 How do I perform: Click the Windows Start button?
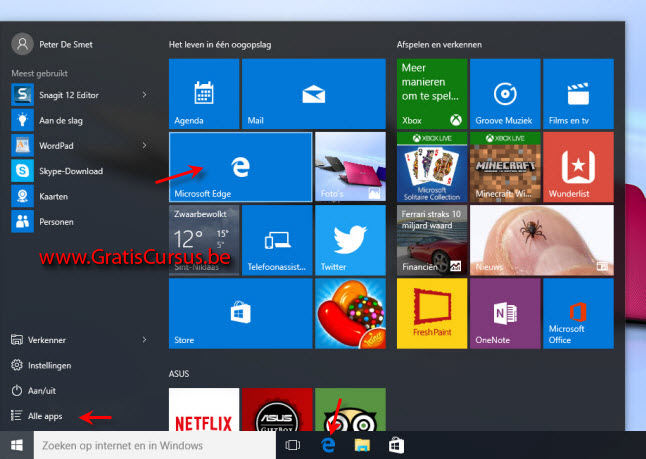click(17, 445)
